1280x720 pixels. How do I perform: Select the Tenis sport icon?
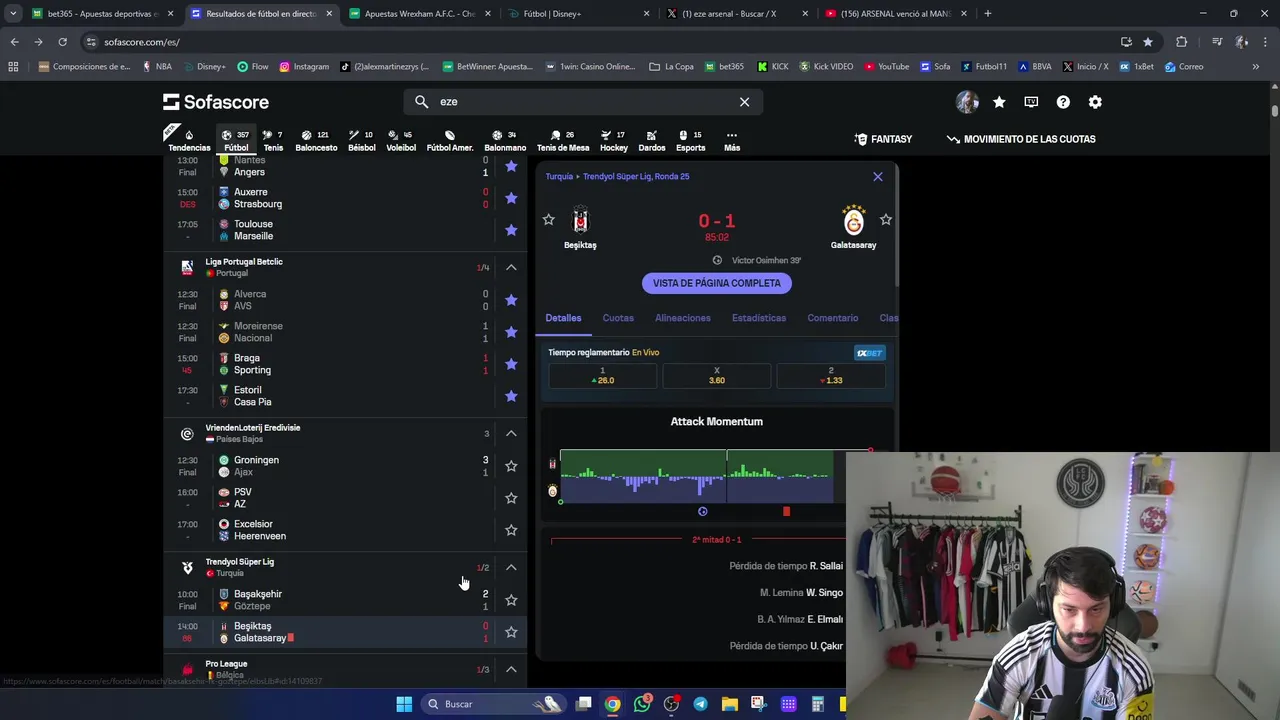[x=273, y=140]
